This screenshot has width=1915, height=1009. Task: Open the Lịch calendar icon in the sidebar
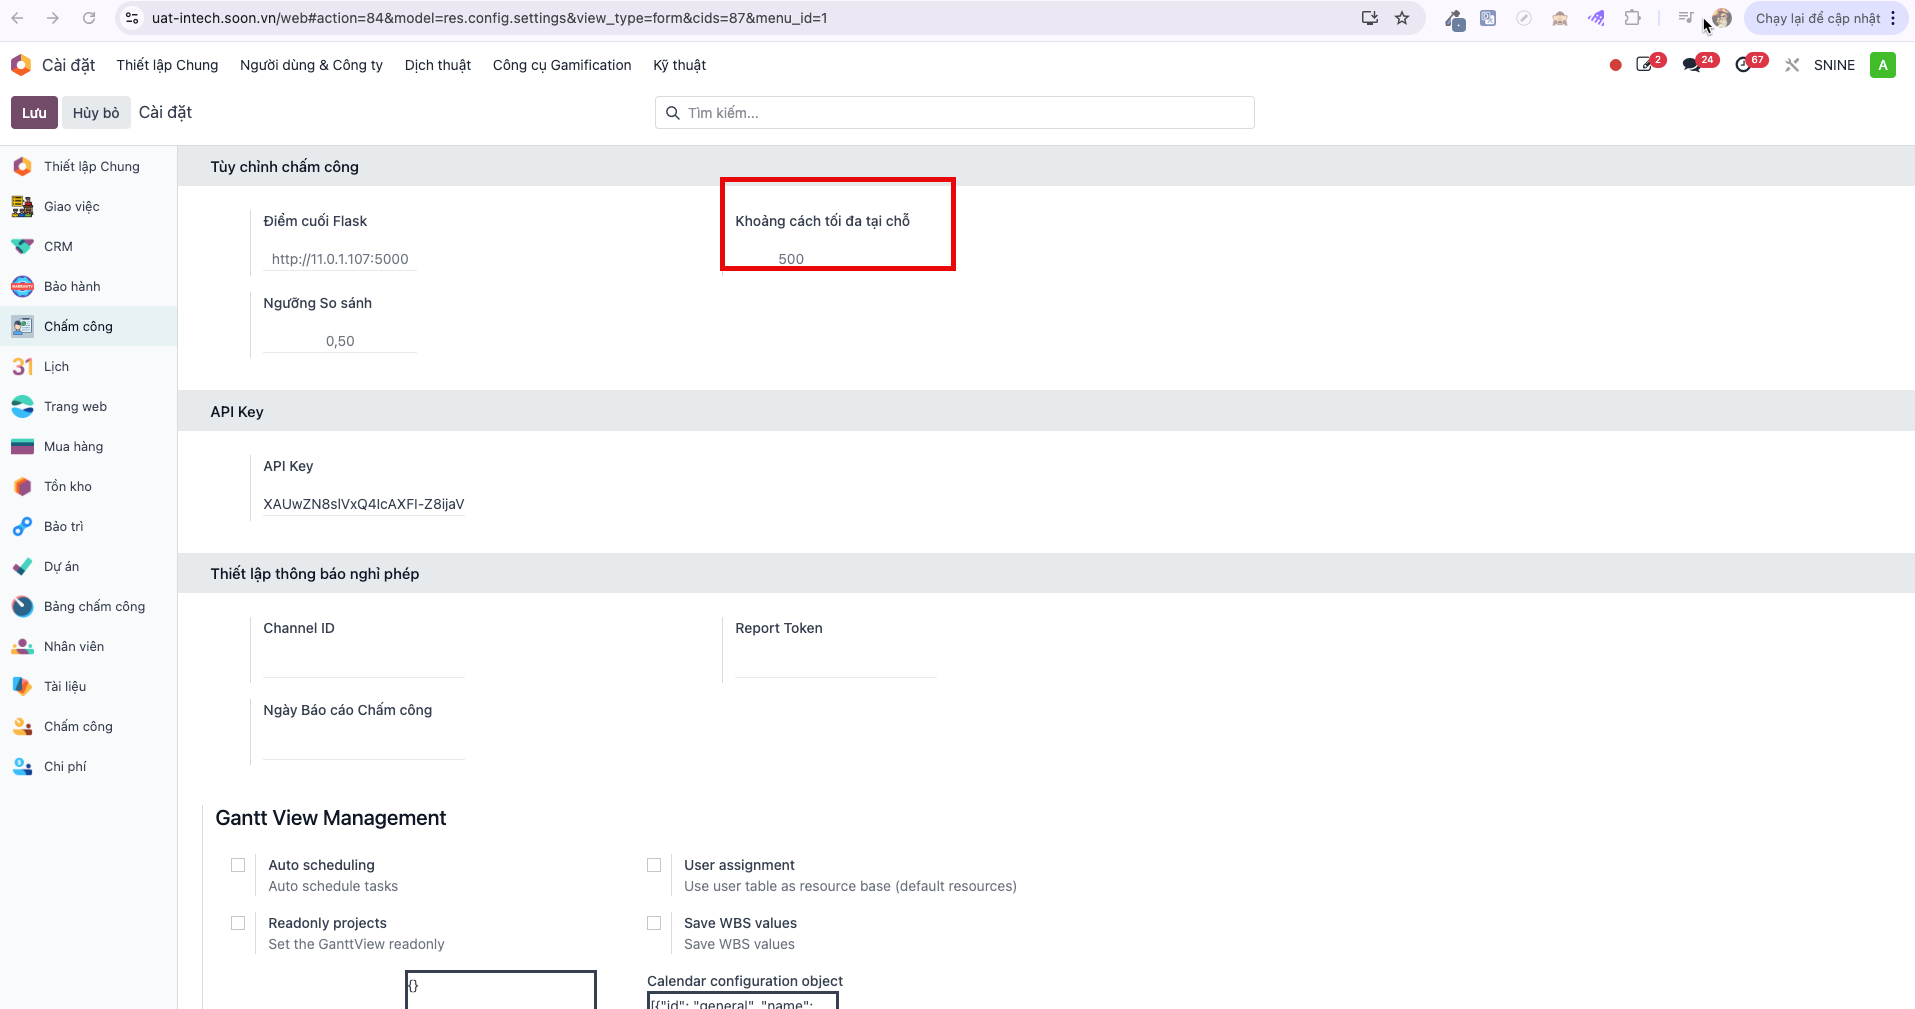coord(22,366)
